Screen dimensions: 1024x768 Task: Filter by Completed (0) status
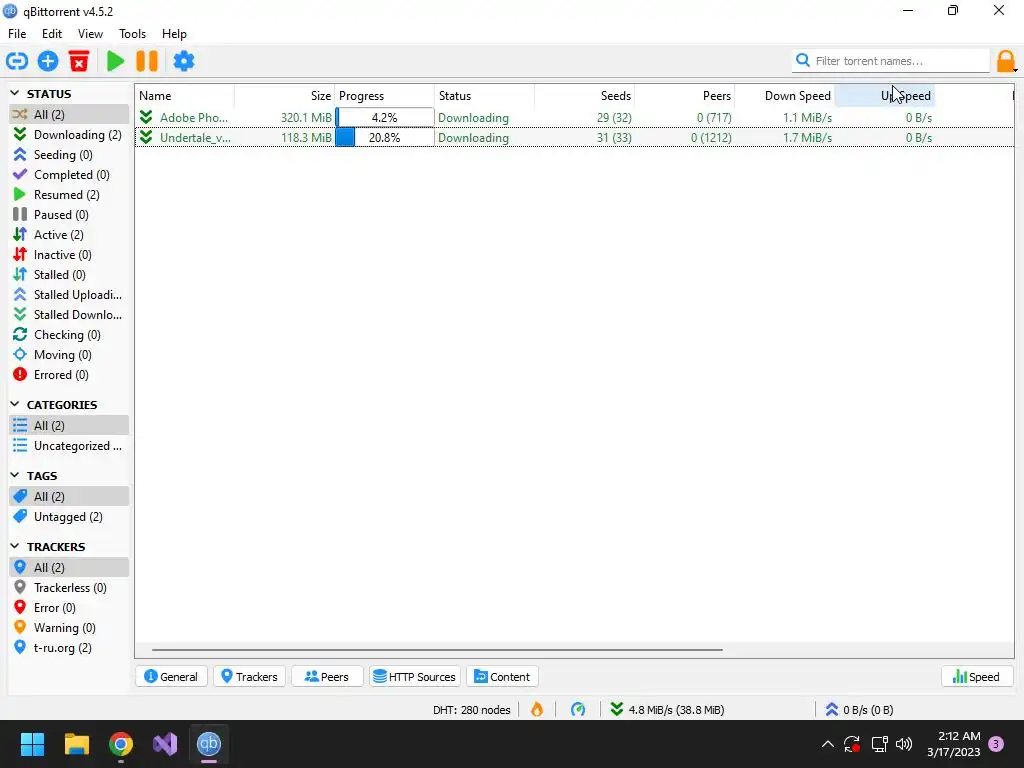pyautogui.click(x=69, y=174)
